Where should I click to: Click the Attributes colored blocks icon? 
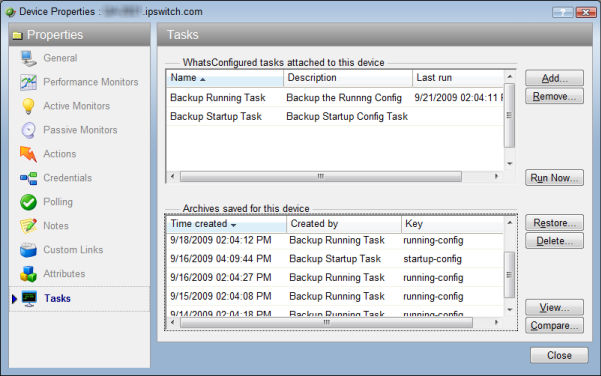point(28,274)
